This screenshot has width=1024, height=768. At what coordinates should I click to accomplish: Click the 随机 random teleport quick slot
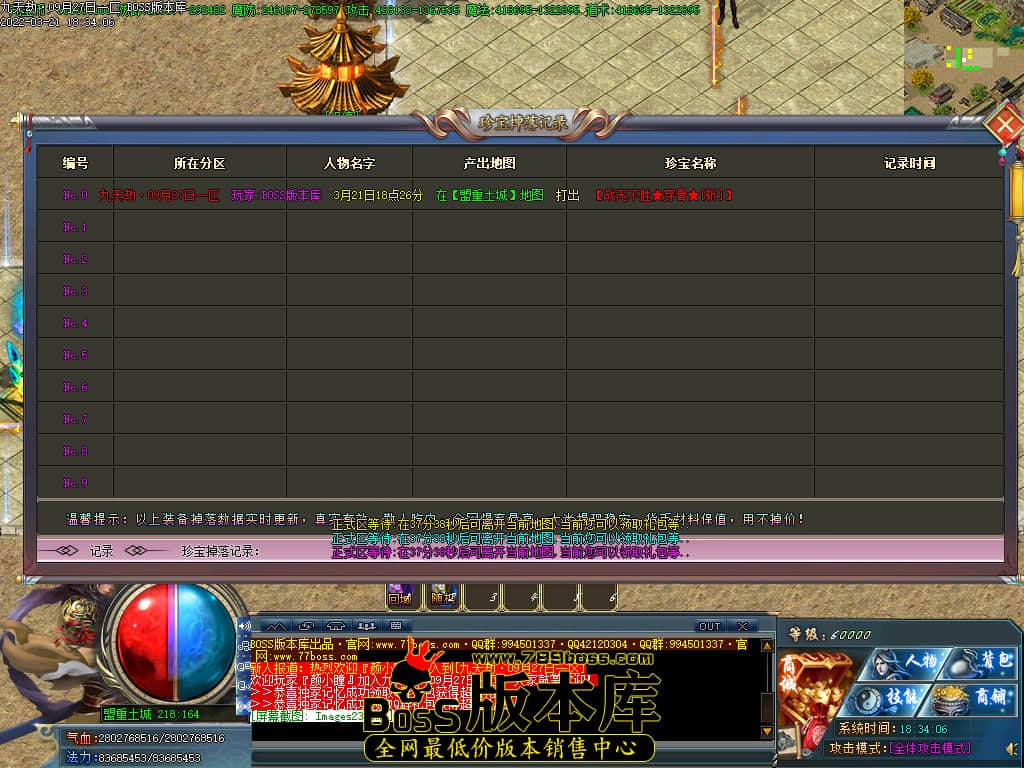[440, 597]
